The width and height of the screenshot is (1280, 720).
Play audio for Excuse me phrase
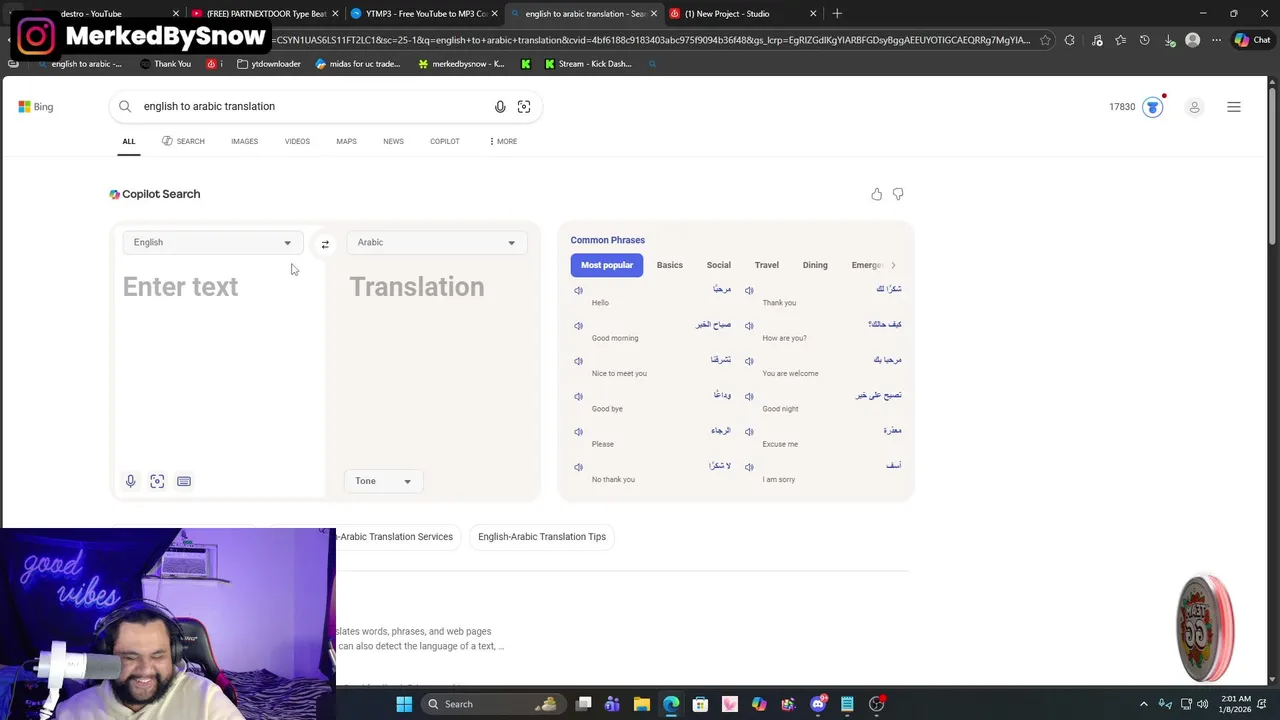pos(749,432)
